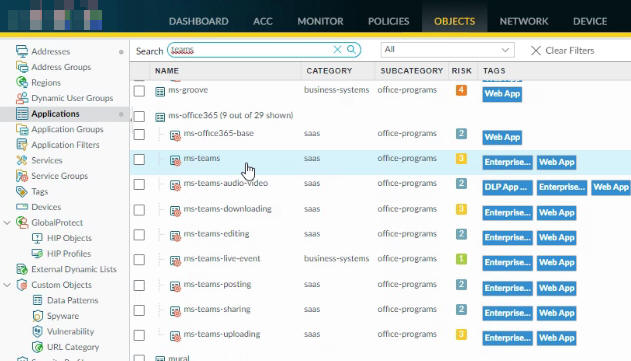
Task: Click the Custom Objects shield icon
Action: pos(22,285)
